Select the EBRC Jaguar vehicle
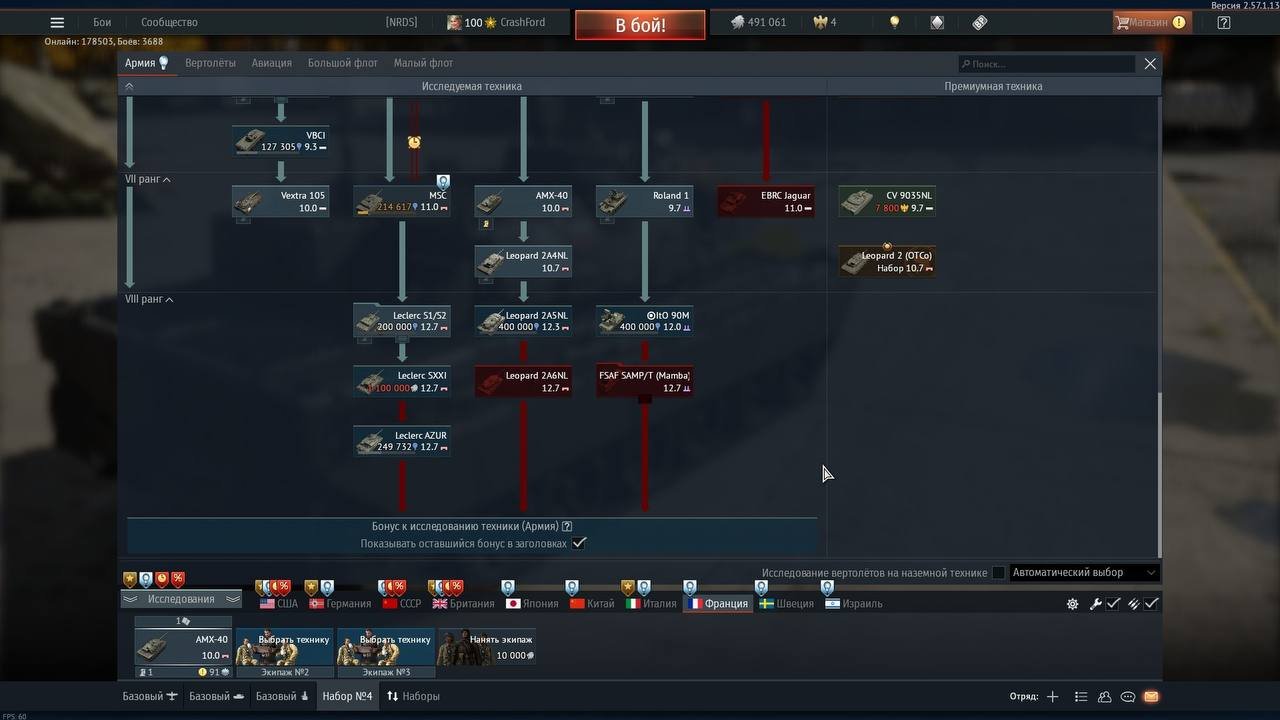Screen dimensions: 1280x720 (x=766, y=202)
